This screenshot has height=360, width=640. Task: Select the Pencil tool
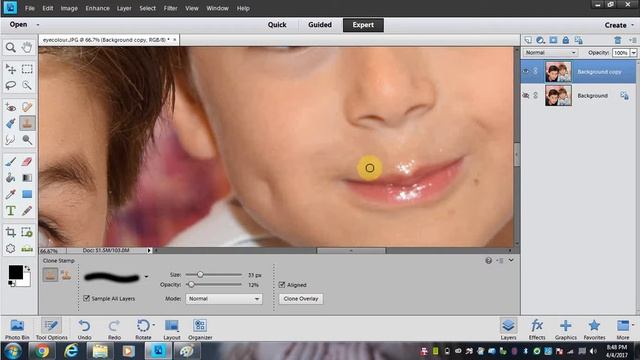27,211
